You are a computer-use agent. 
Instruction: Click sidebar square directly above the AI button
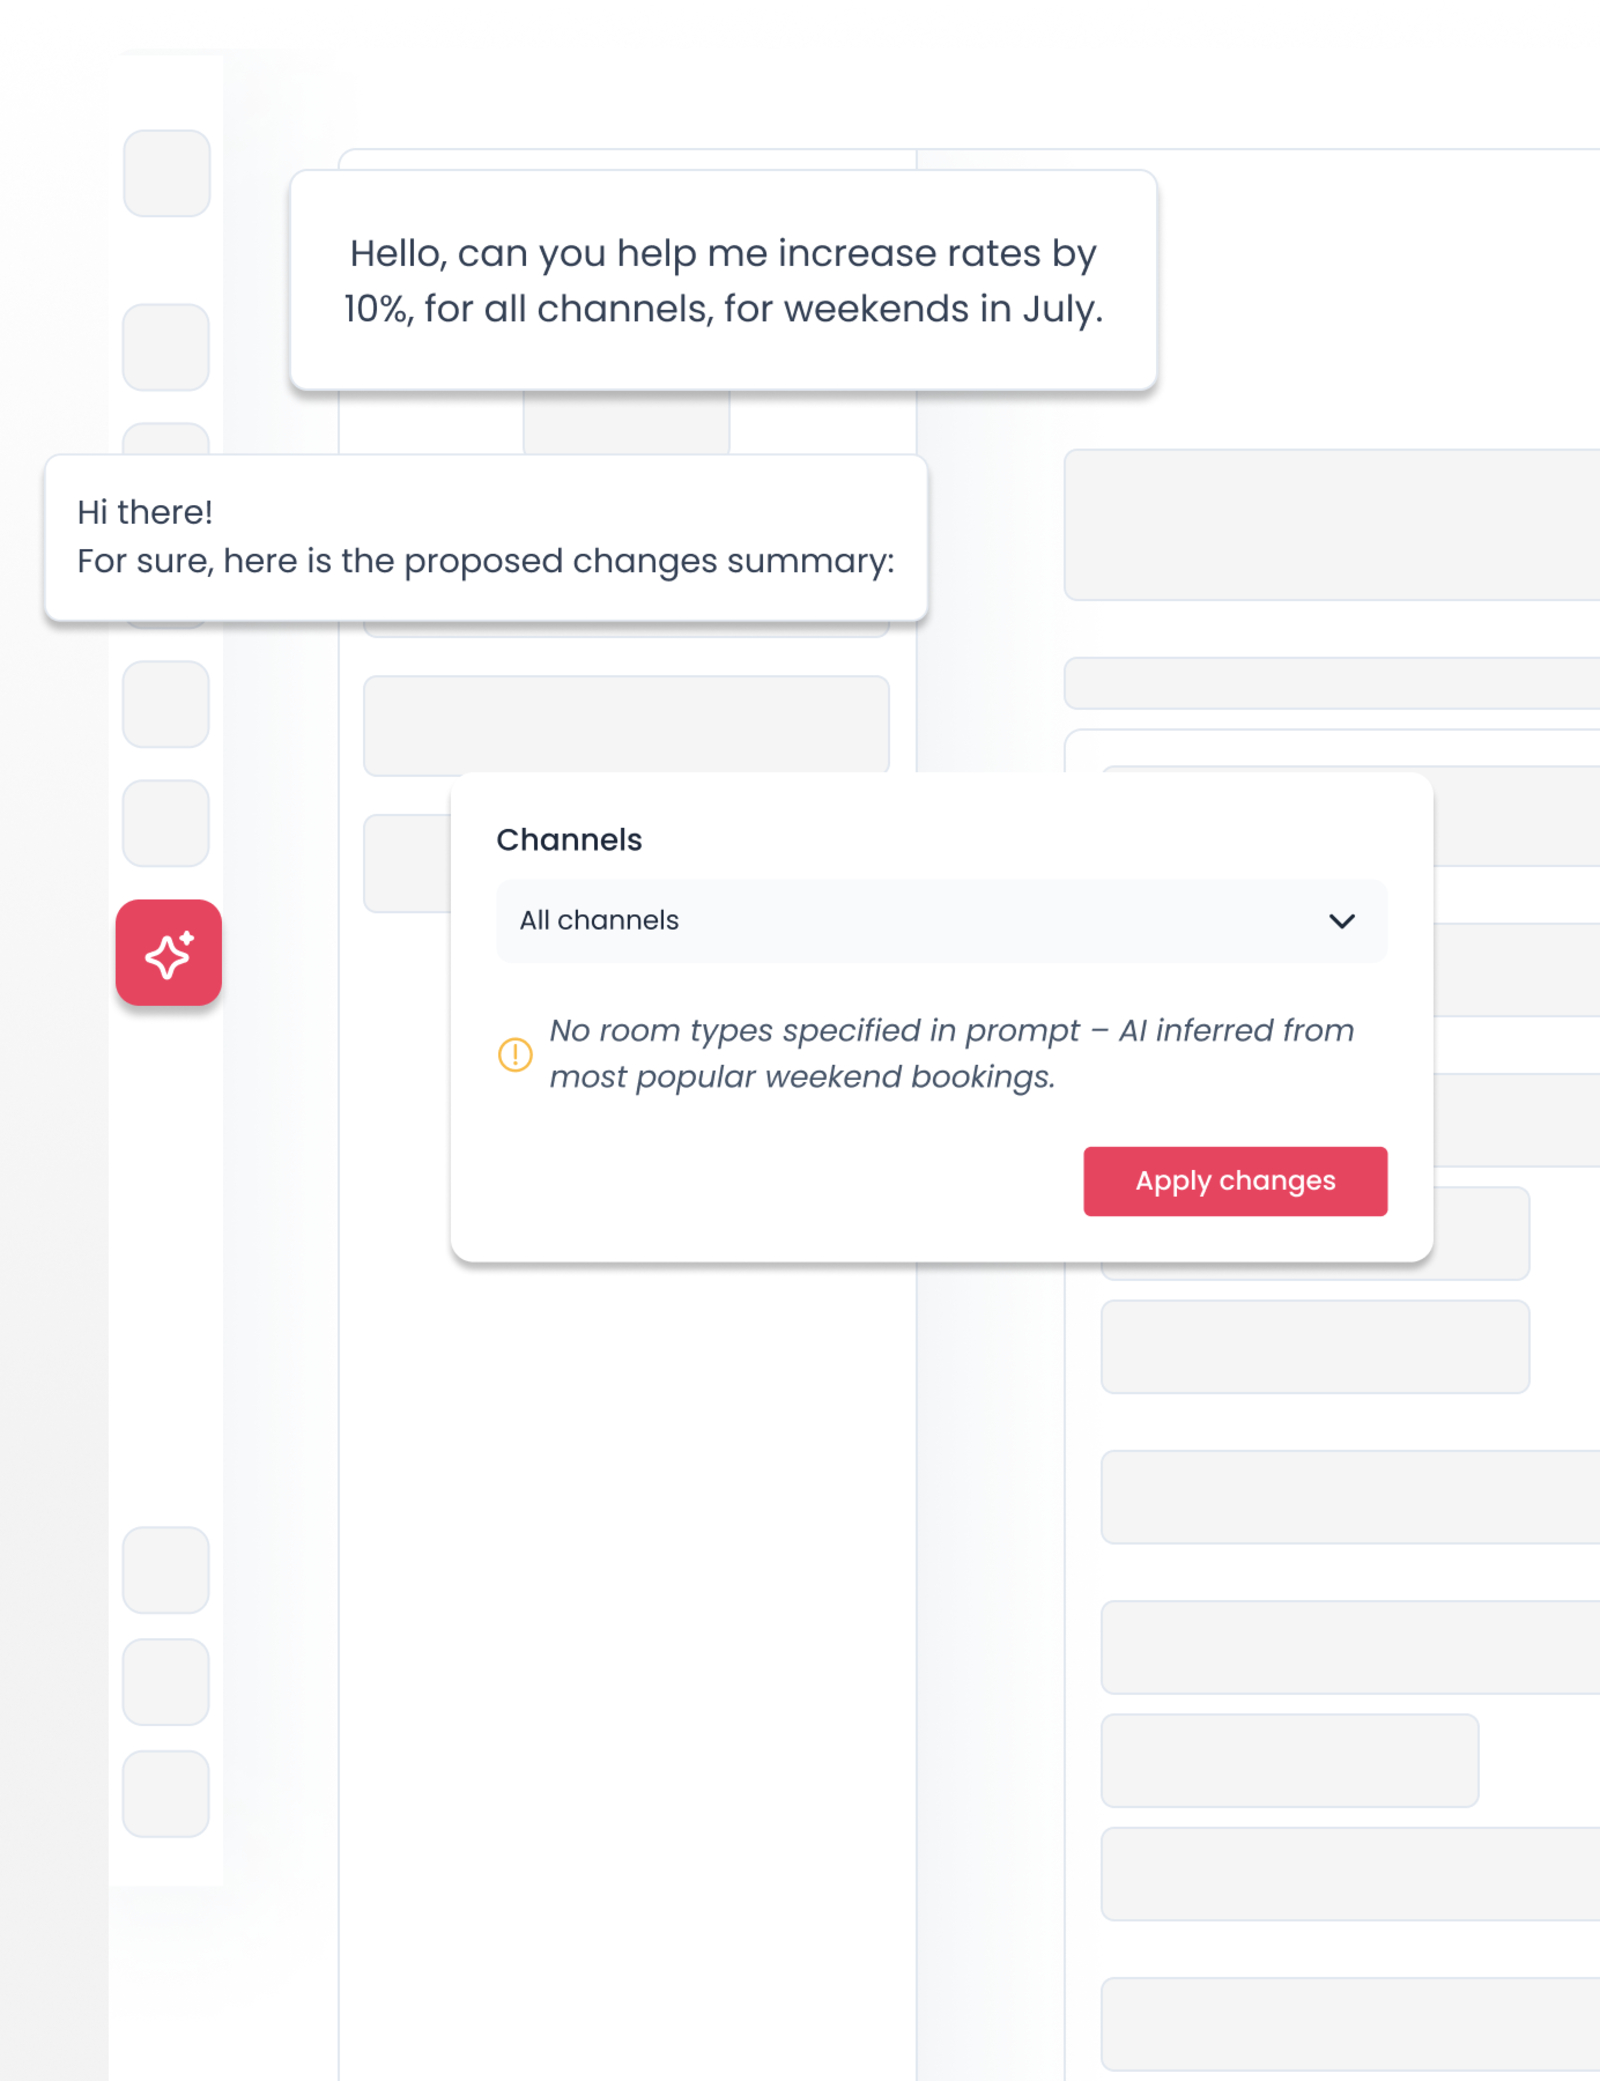click(x=166, y=823)
